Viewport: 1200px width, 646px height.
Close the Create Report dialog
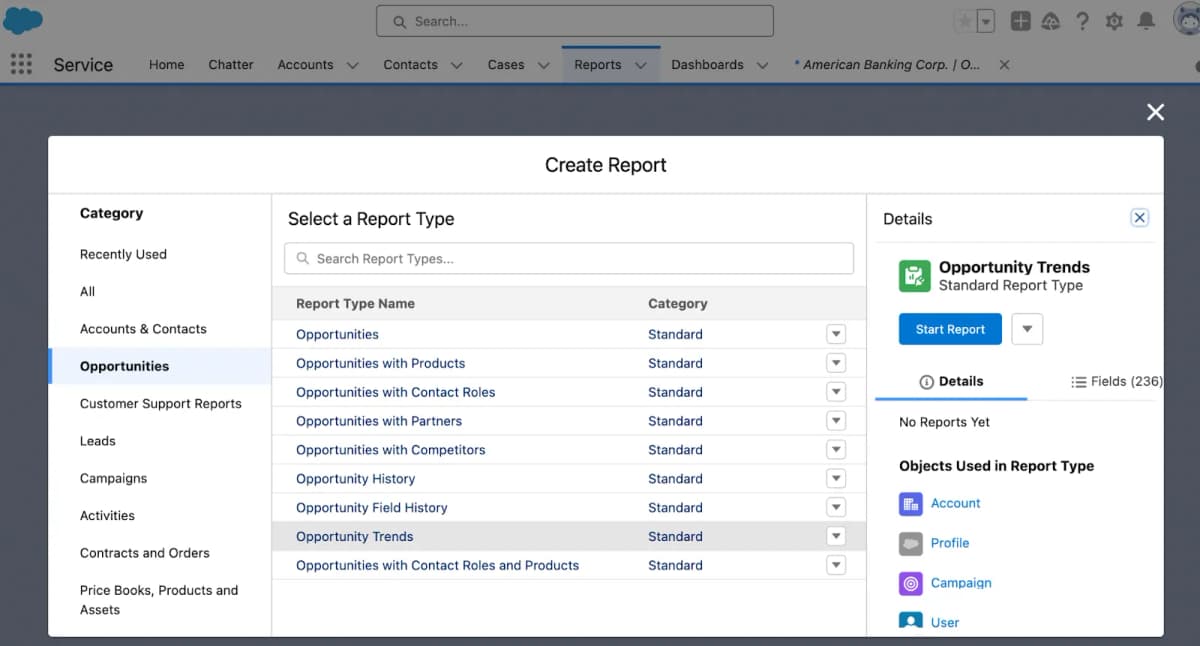click(x=1155, y=112)
